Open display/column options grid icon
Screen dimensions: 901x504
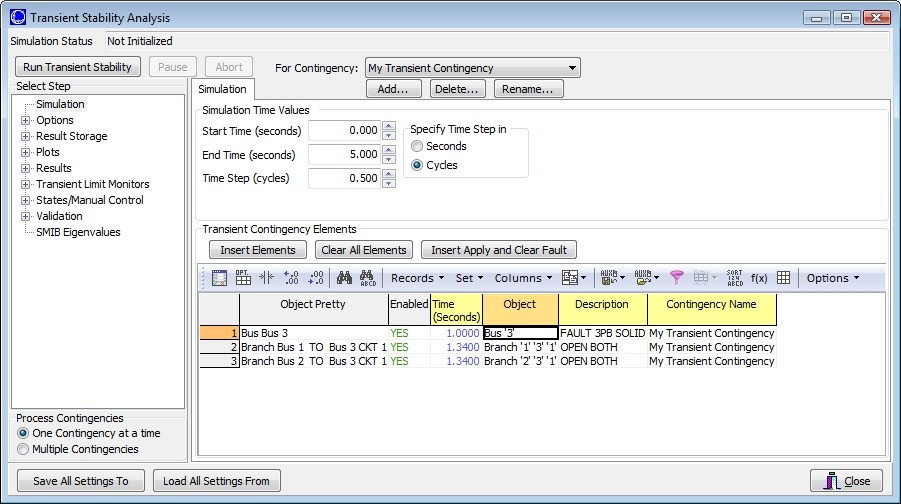pyautogui.click(x=243, y=278)
